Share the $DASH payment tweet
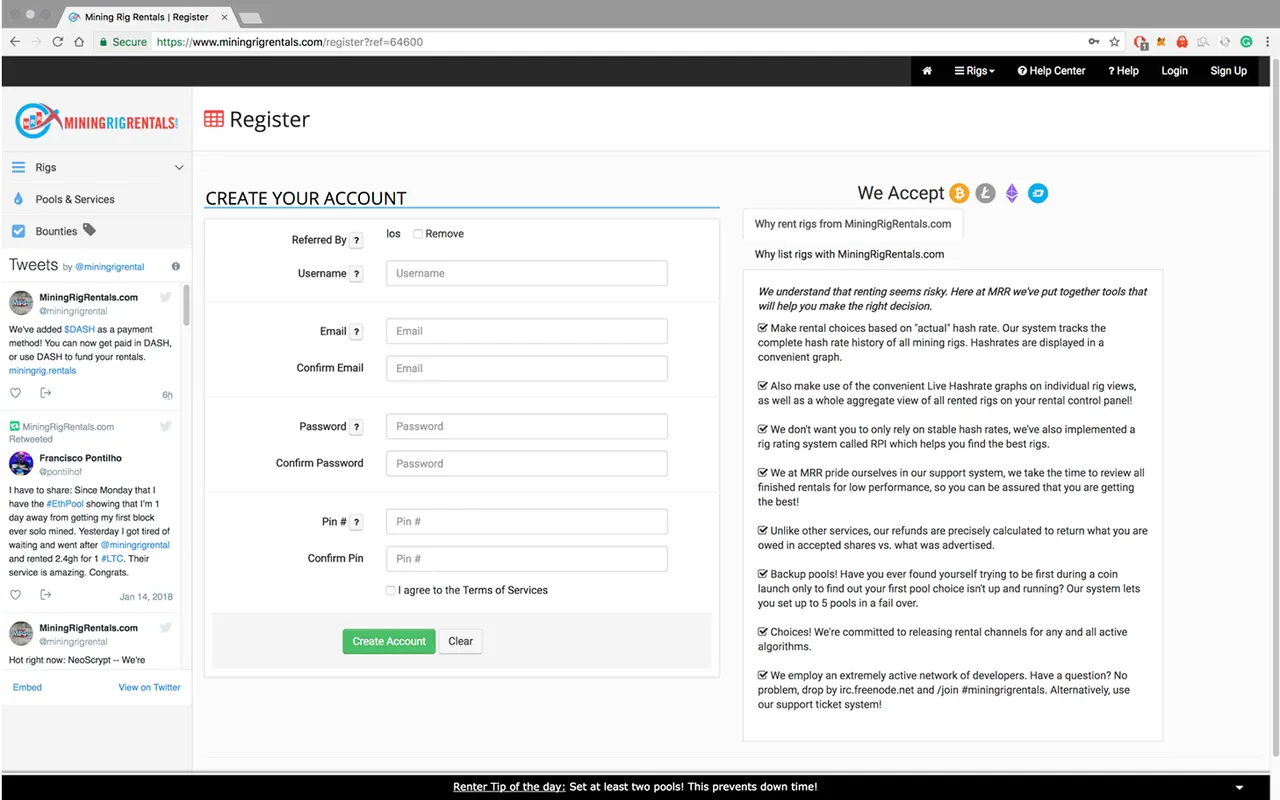Screen dimensions: 1280x800 45,393
